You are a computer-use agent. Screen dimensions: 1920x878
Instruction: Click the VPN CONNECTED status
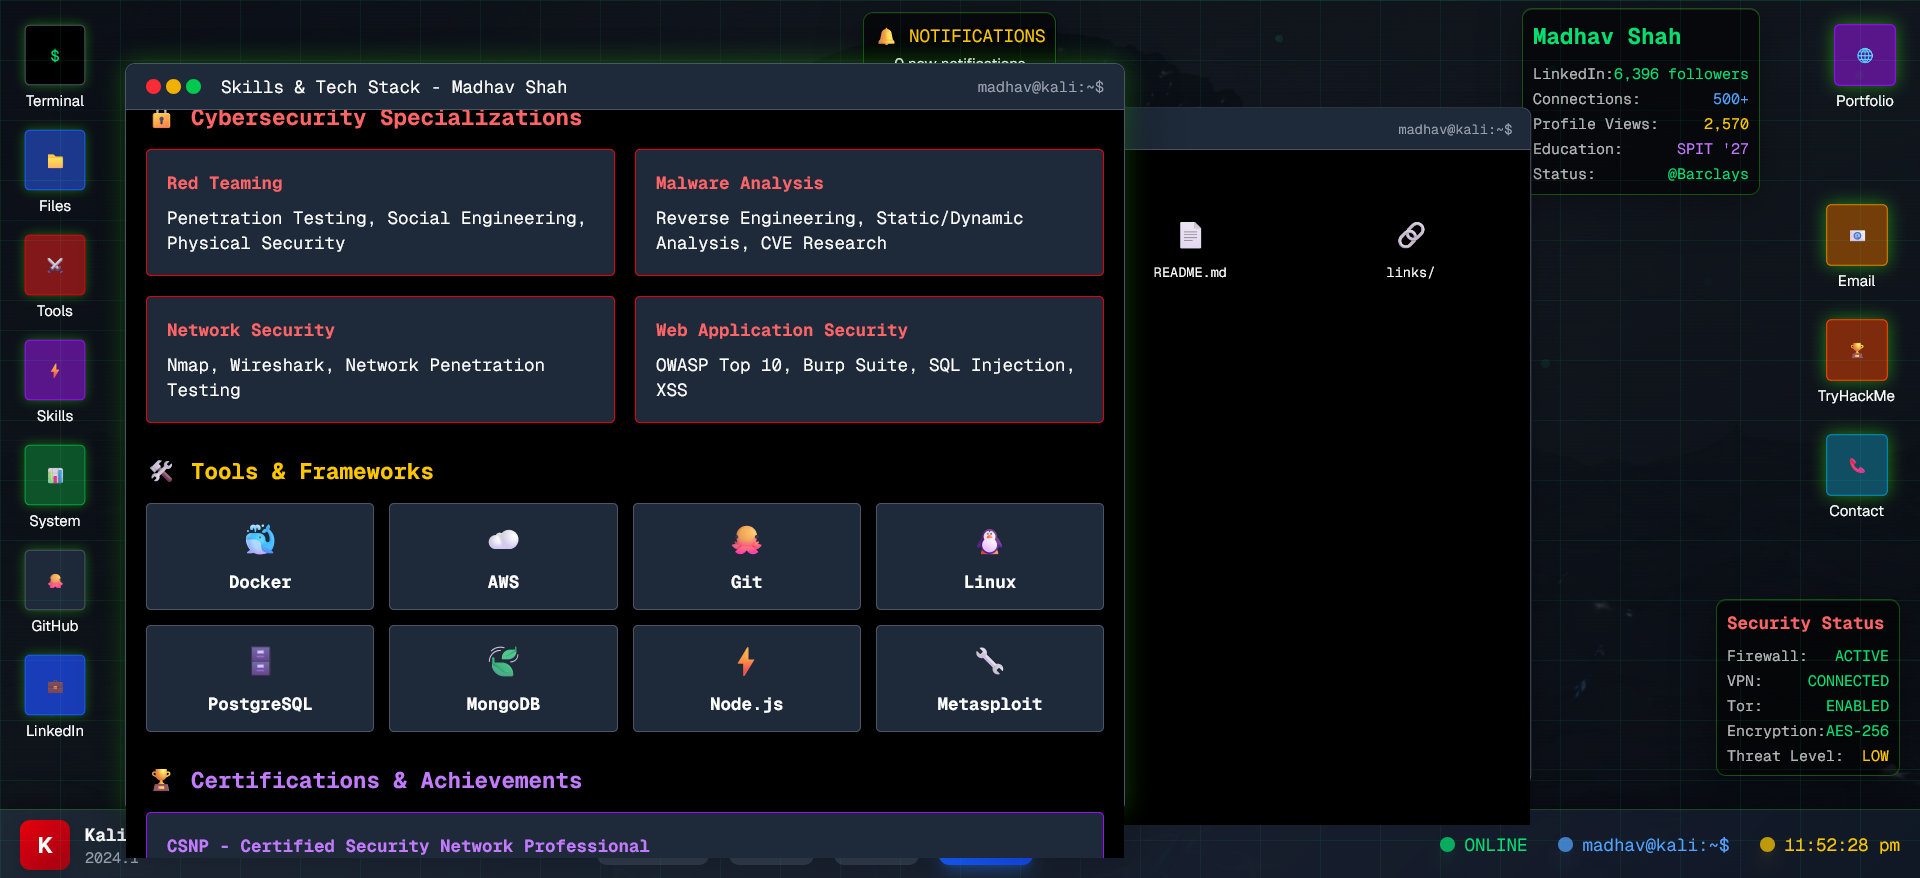pyautogui.click(x=1848, y=681)
